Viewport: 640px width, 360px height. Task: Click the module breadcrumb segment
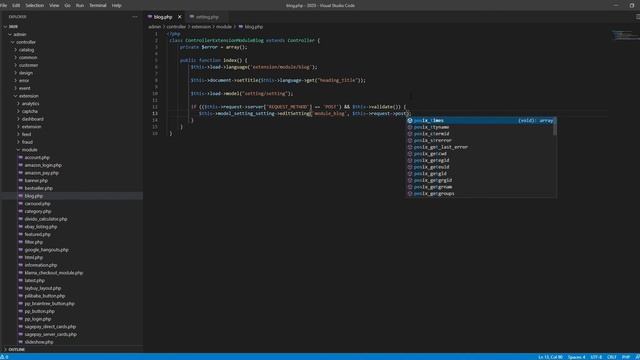[224, 27]
